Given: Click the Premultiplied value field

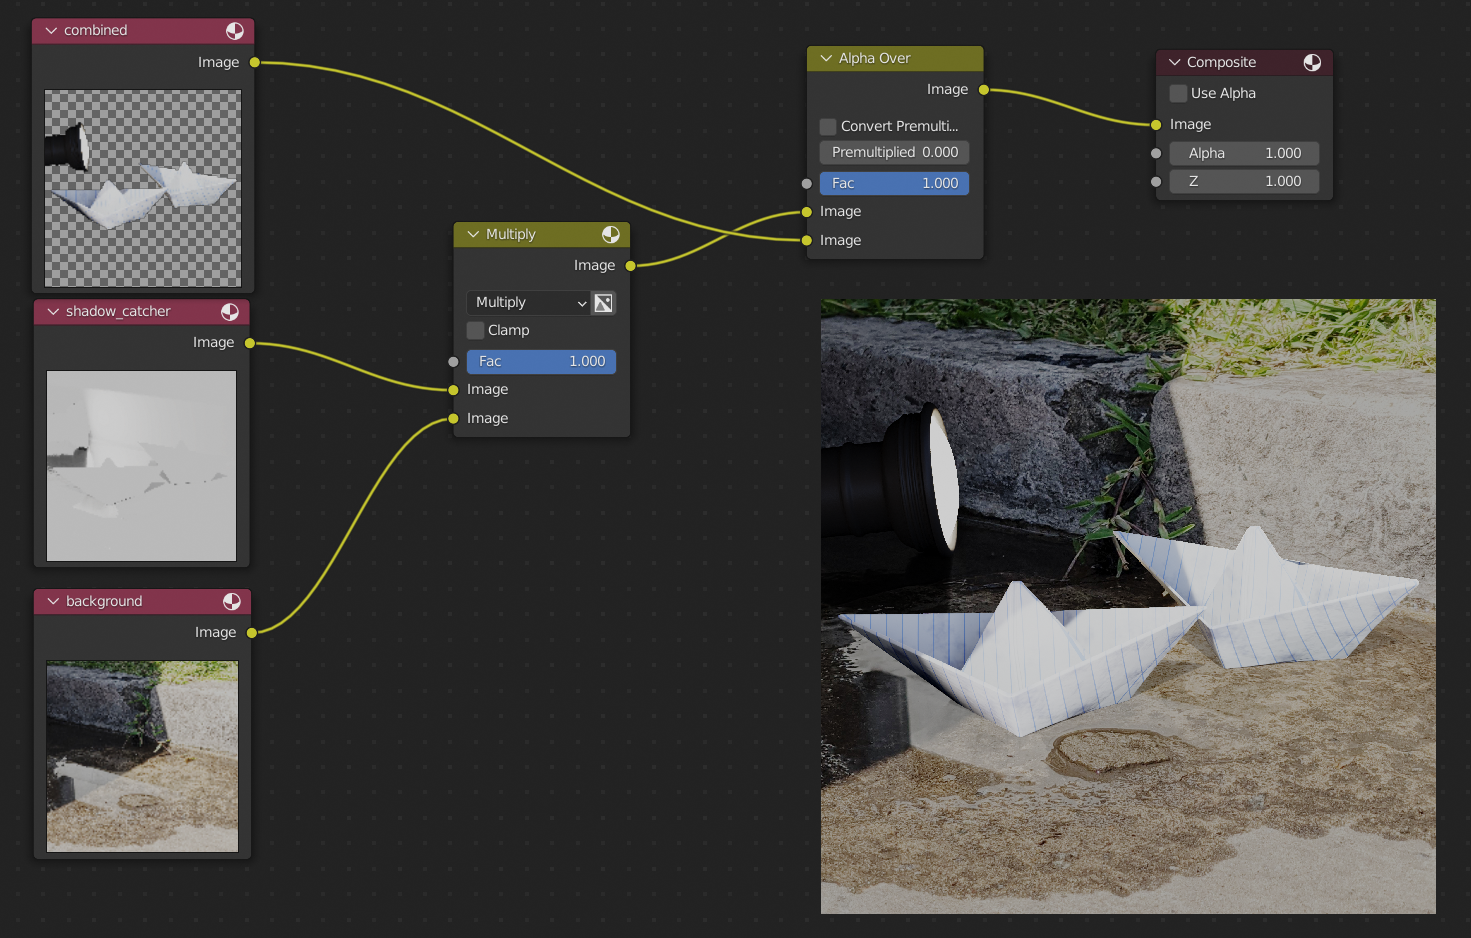Looking at the screenshot, I should [x=894, y=152].
